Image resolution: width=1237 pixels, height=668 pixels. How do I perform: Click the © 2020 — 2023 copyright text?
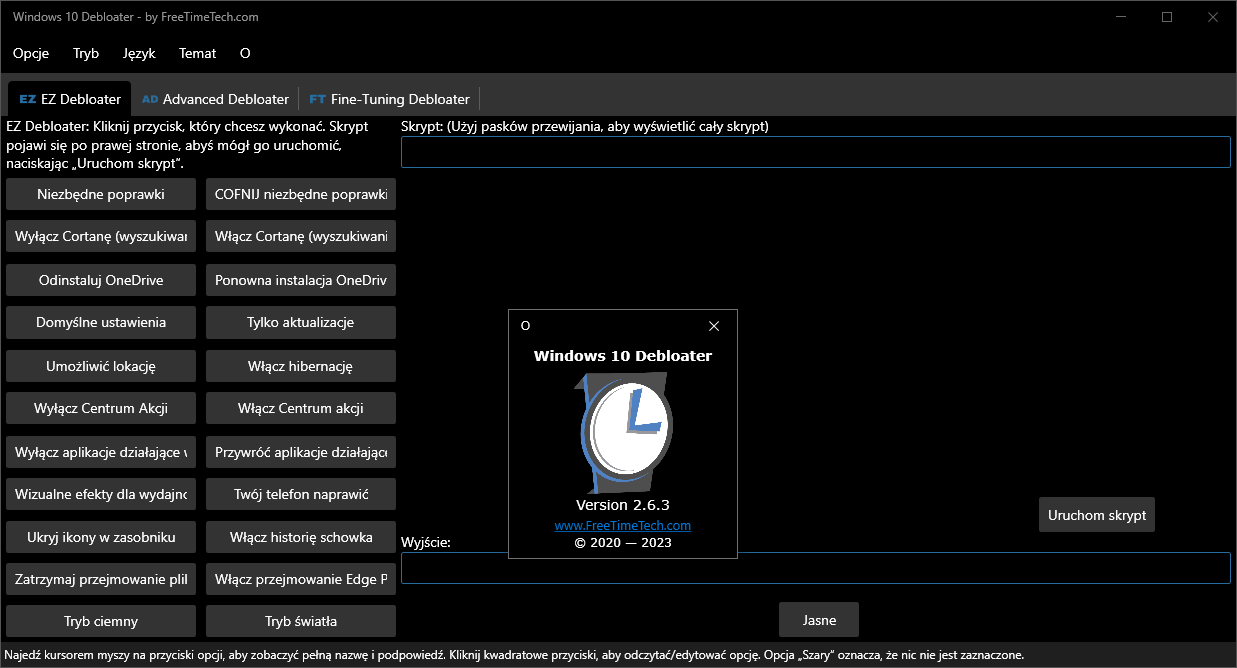click(x=623, y=543)
